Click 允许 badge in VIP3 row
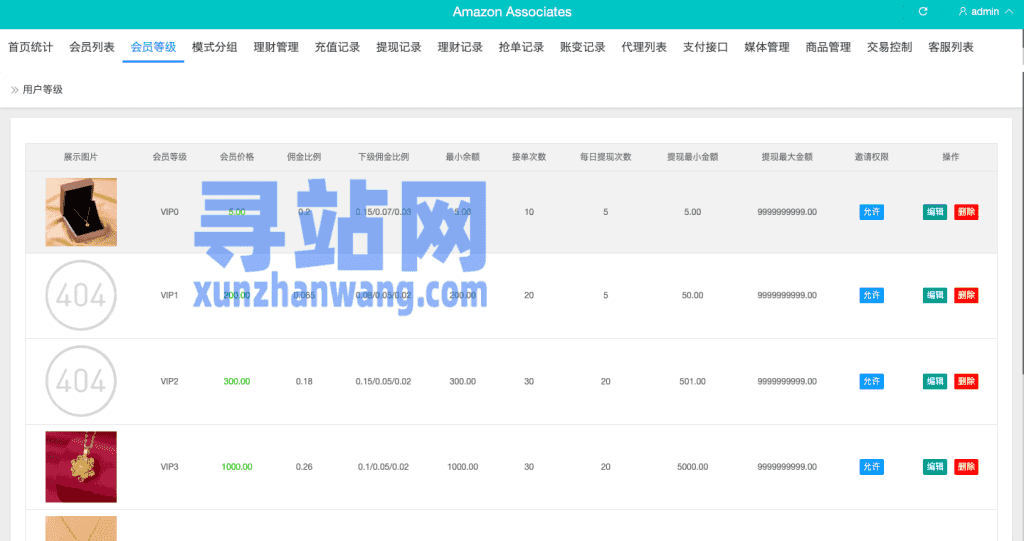Viewport: 1024px width, 541px height. (x=871, y=467)
